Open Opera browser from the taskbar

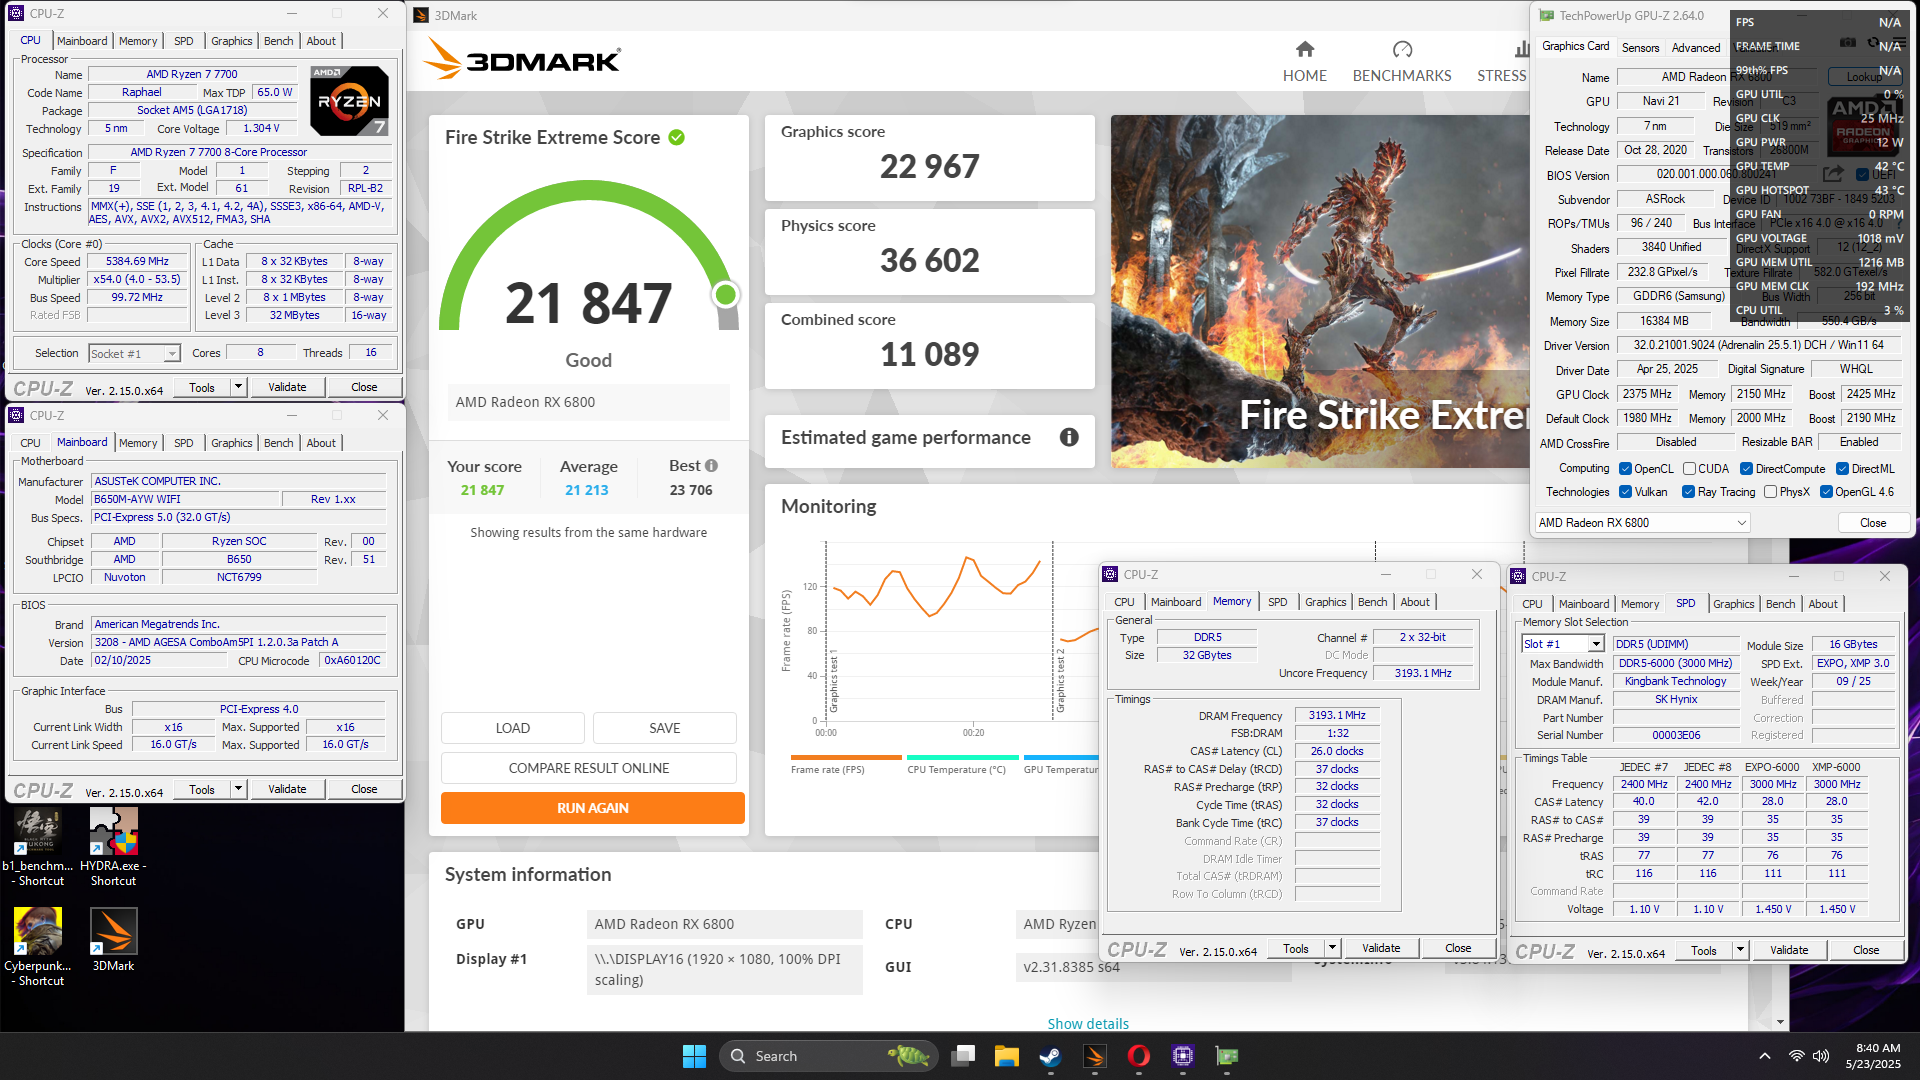click(1138, 1056)
